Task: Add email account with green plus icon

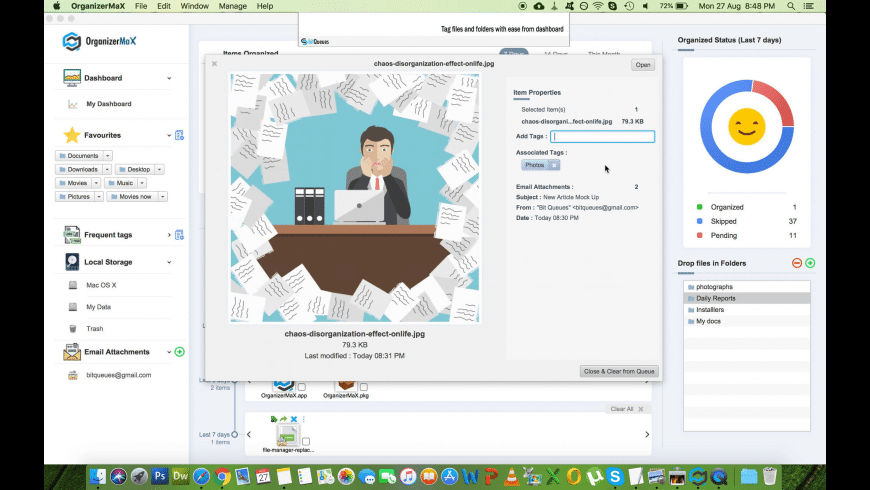Action: click(x=179, y=352)
